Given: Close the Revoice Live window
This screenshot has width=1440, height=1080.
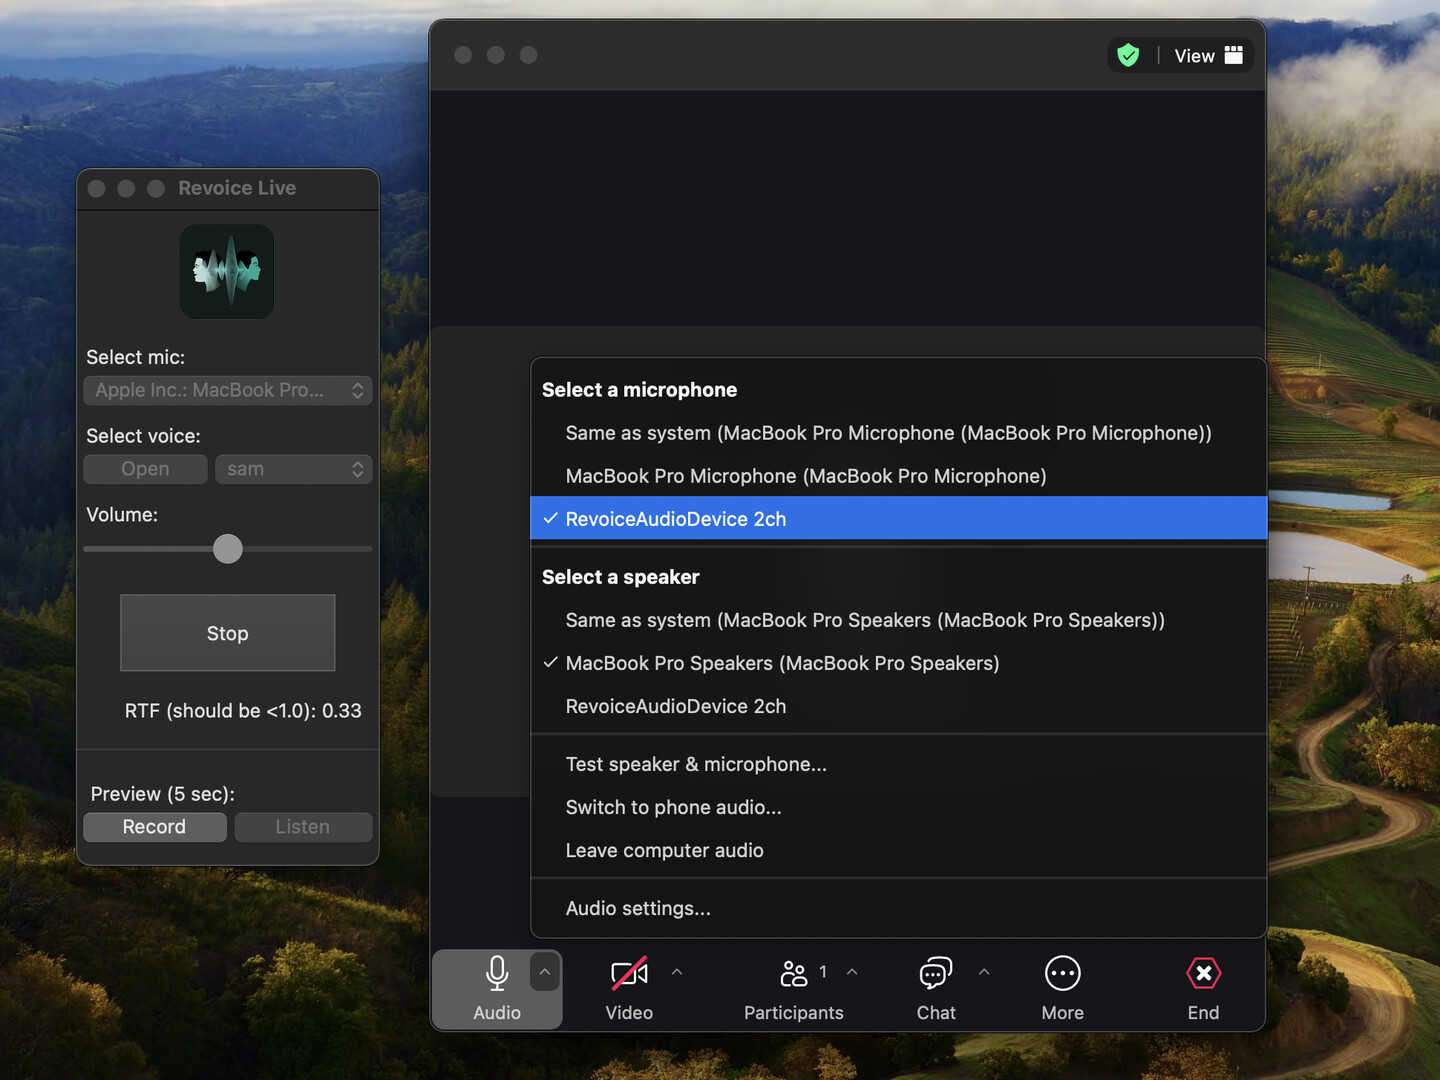Looking at the screenshot, I should (97, 188).
